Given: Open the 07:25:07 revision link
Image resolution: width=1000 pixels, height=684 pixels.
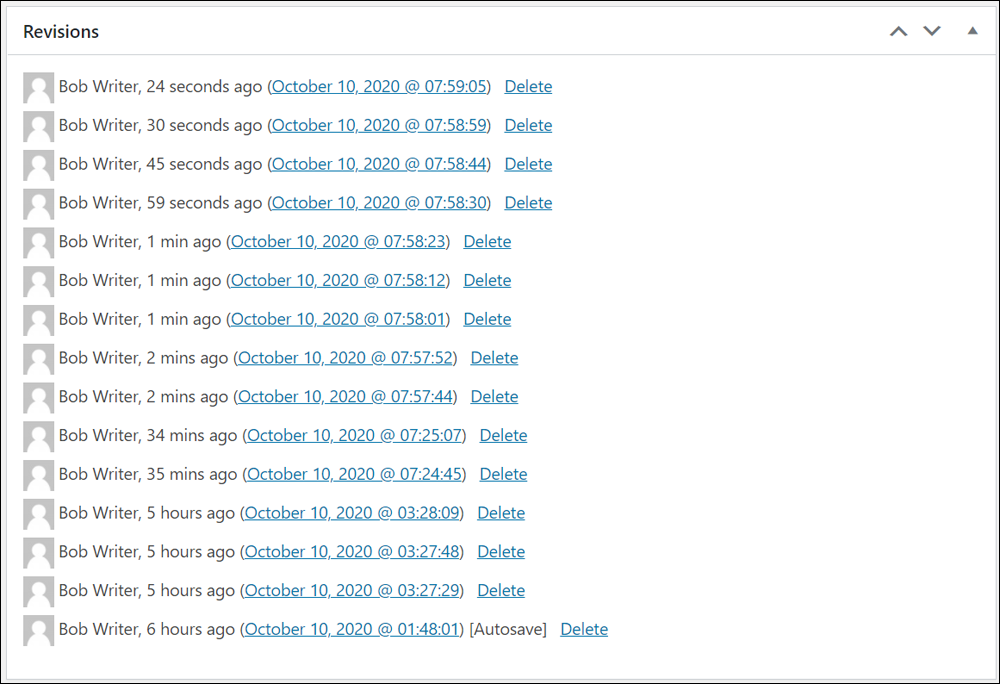Looking at the screenshot, I should click(x=355, y=435).
